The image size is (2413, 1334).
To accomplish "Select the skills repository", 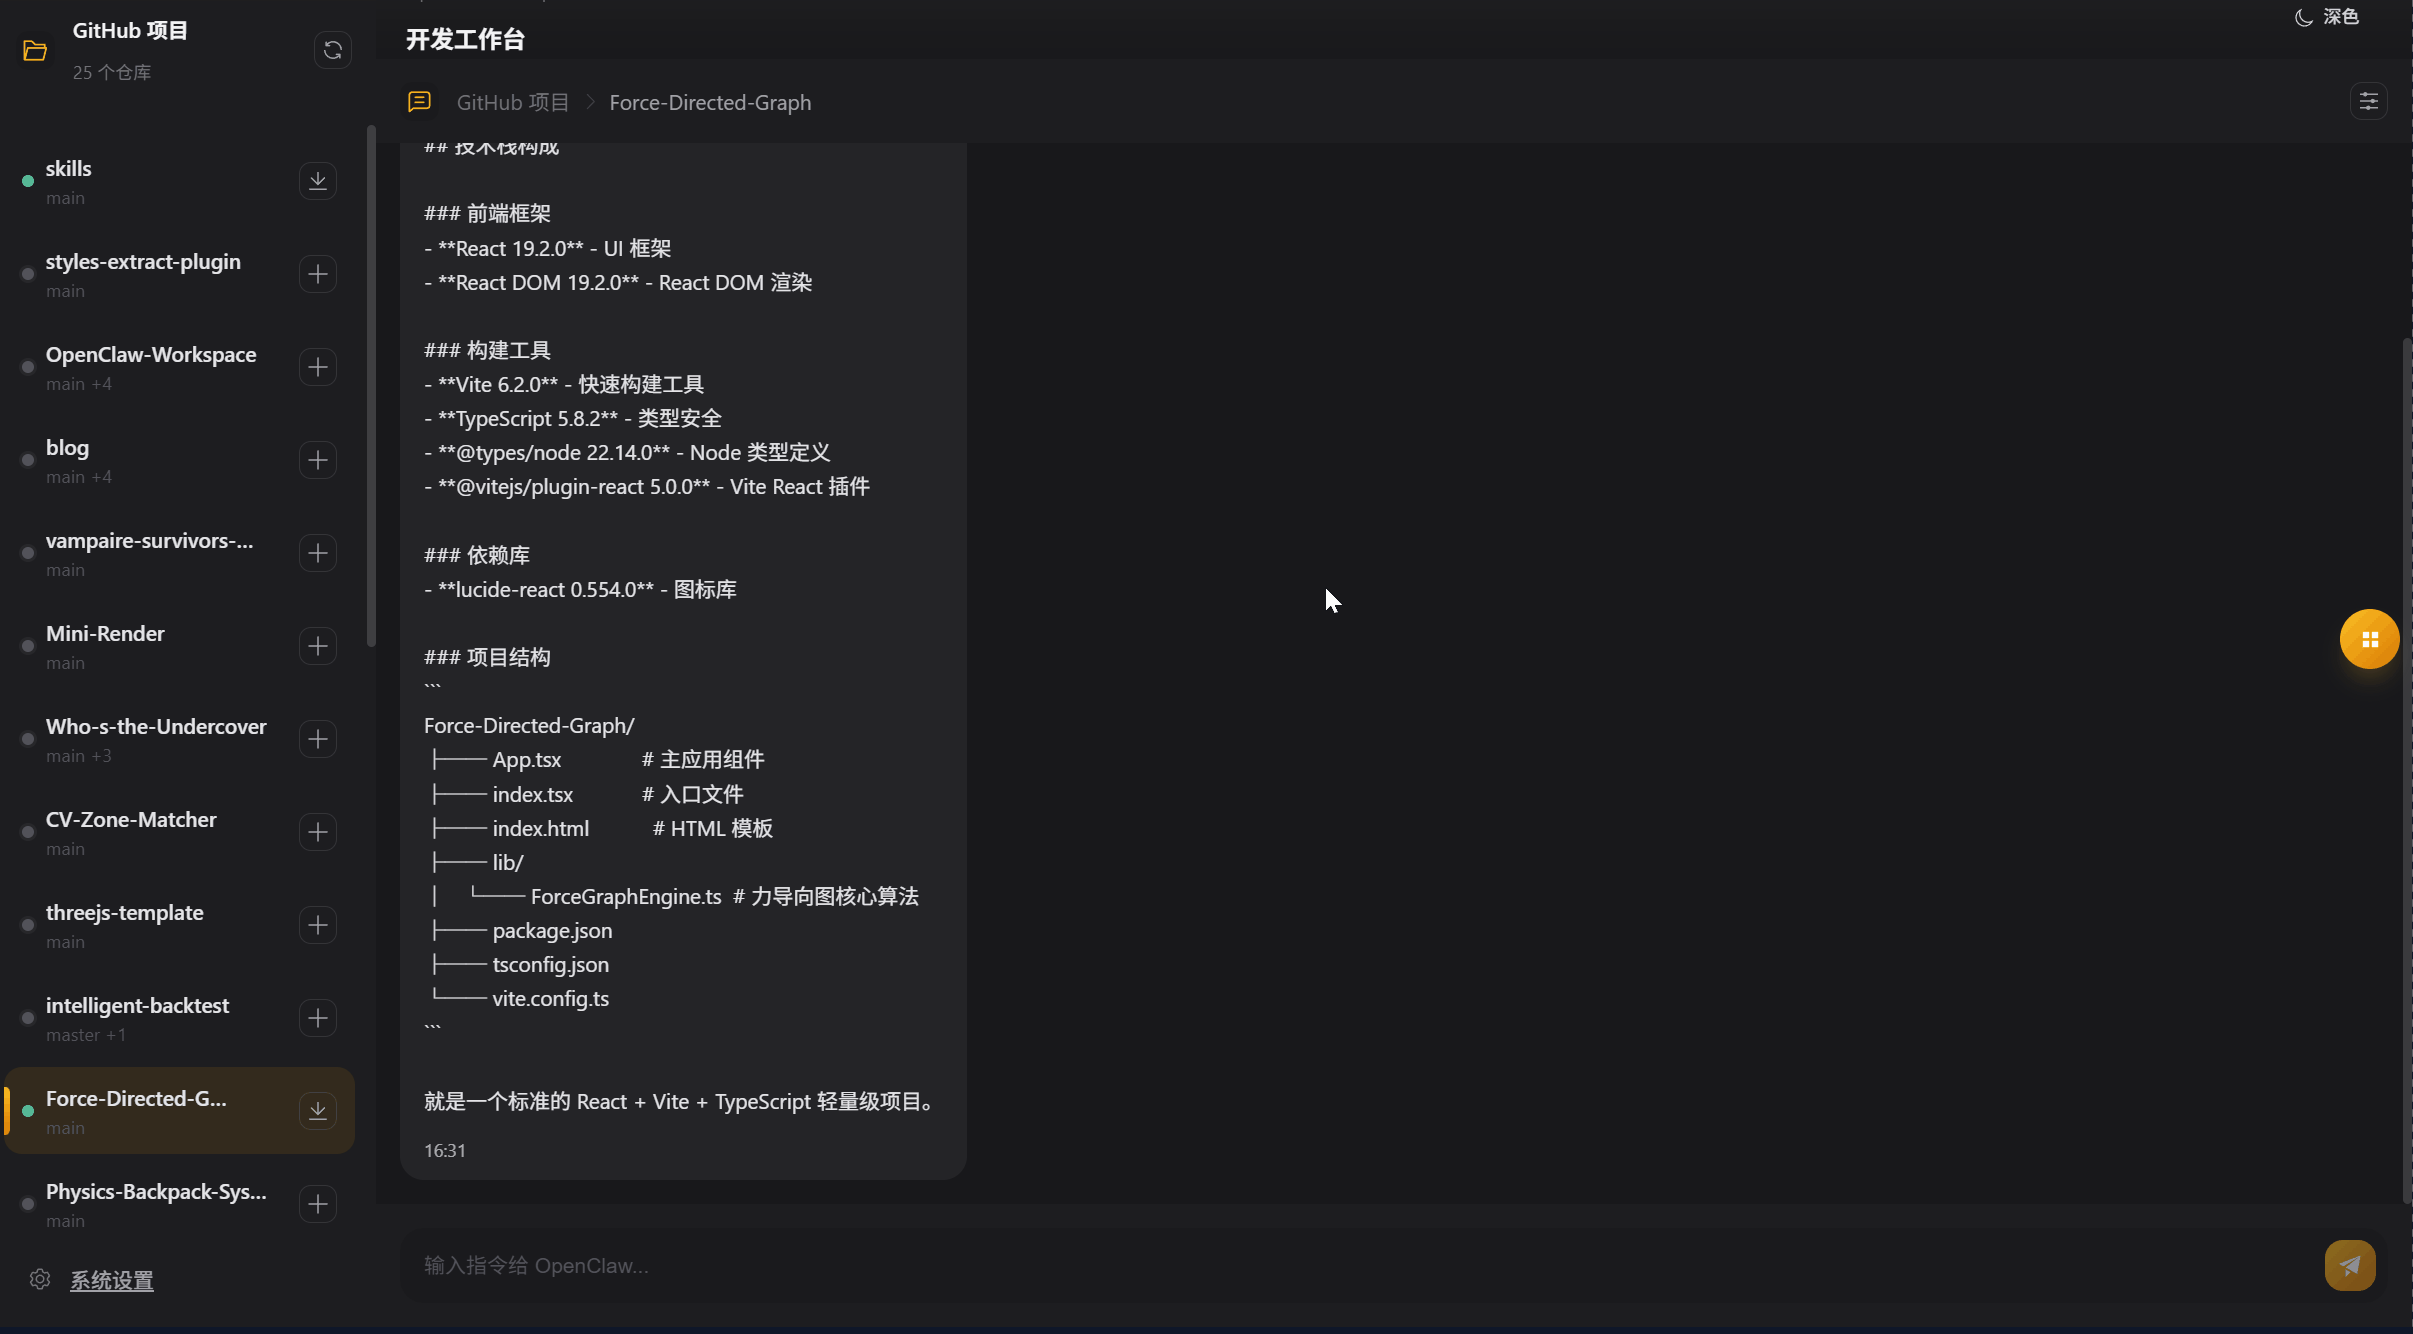I will (180, 181).
